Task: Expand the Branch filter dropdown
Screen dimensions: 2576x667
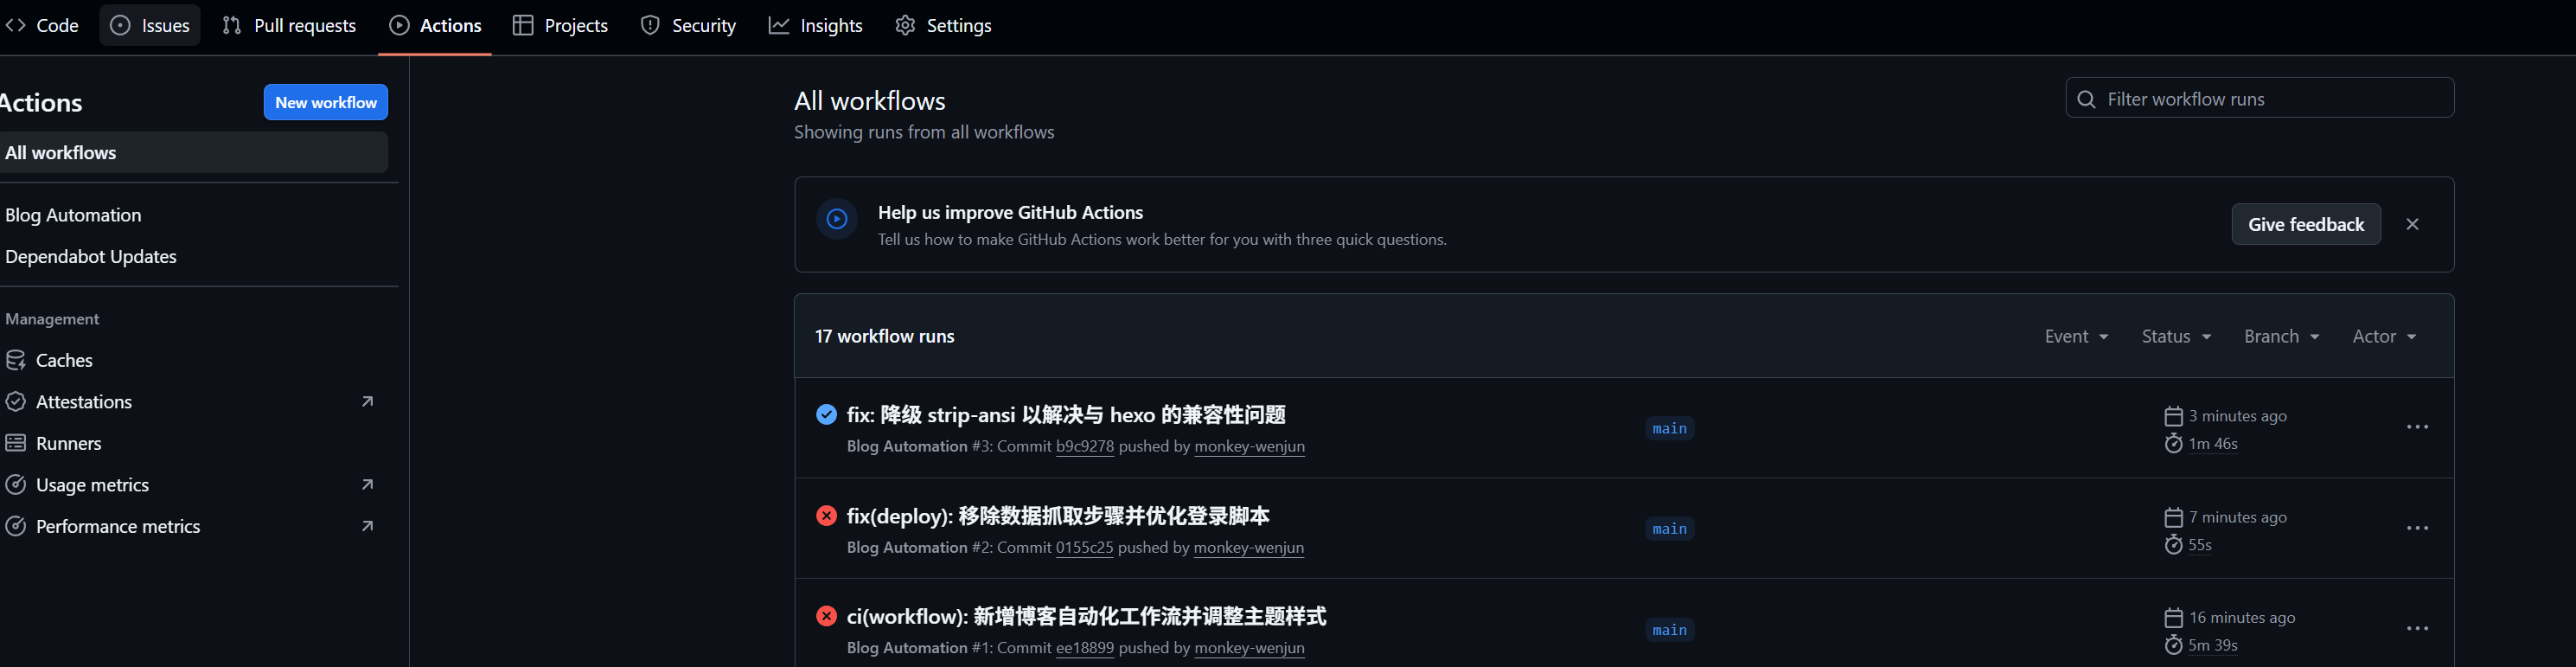Action: pos(2281,336)
